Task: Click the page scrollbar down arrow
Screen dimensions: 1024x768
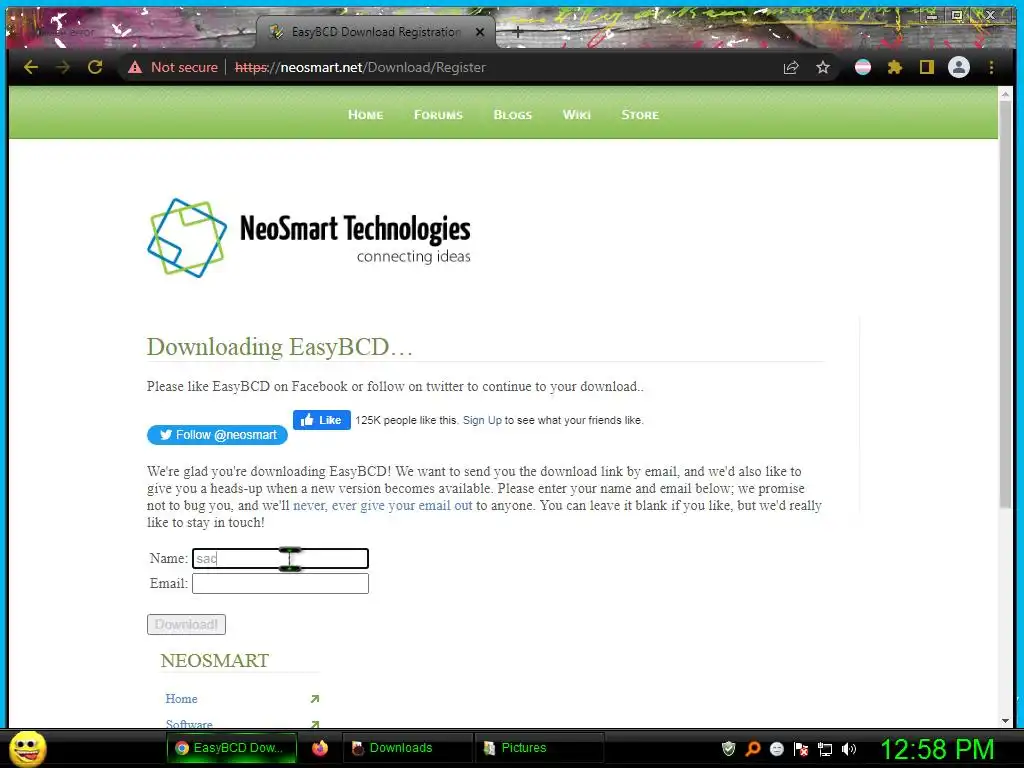Action: click(x=1005, y=721)
